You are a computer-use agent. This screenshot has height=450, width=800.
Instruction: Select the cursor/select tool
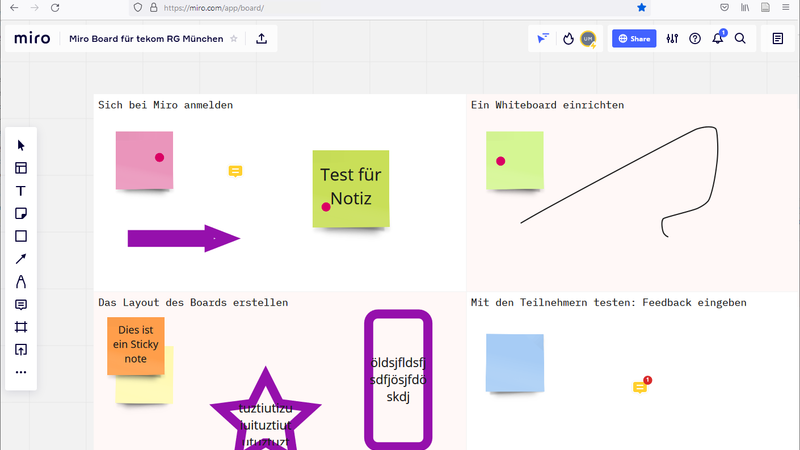coord(21,145)
